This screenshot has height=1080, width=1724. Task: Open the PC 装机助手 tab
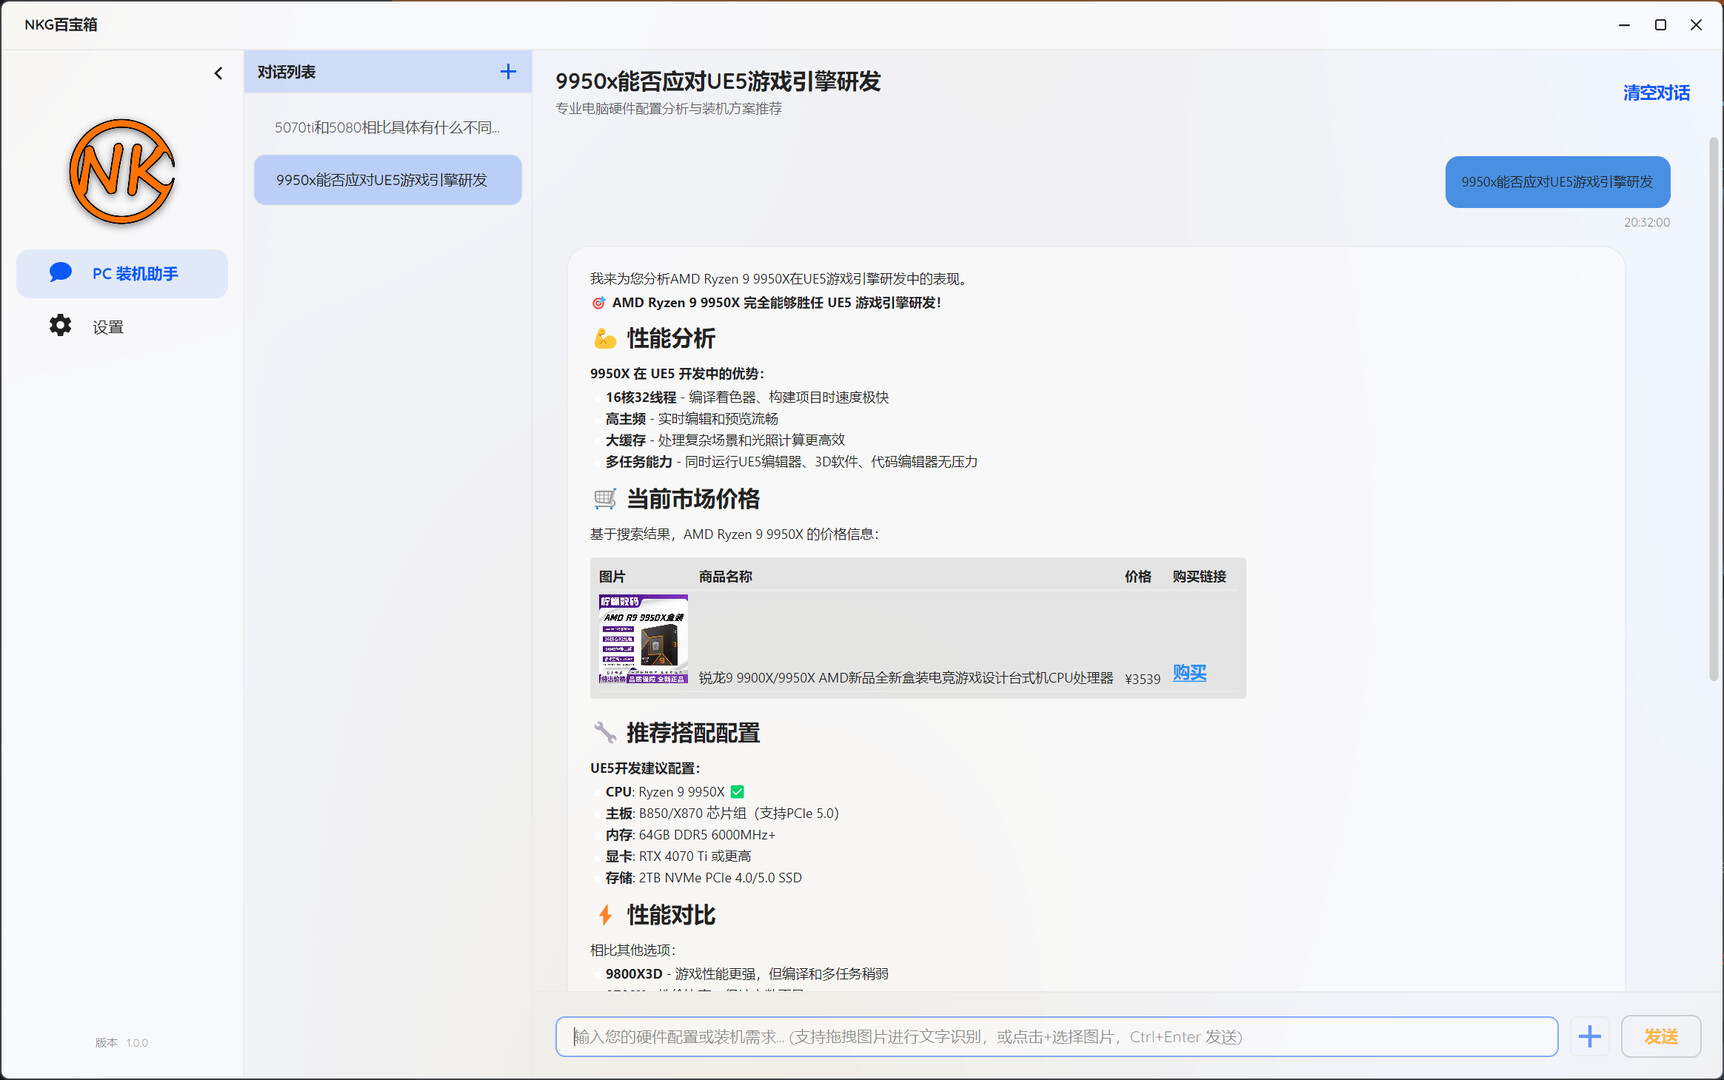click(122, 274)
